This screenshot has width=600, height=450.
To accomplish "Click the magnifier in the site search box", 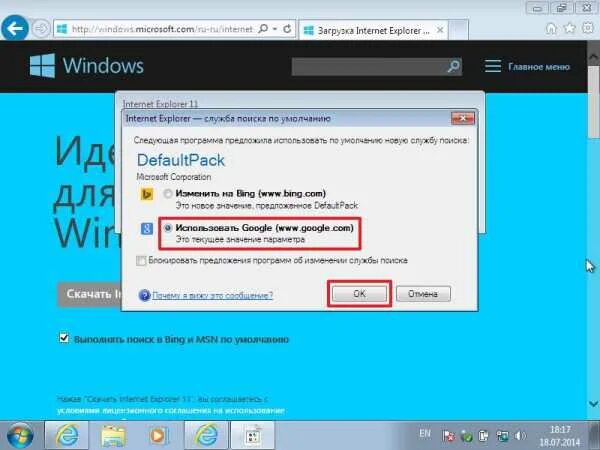I will 453,67.
